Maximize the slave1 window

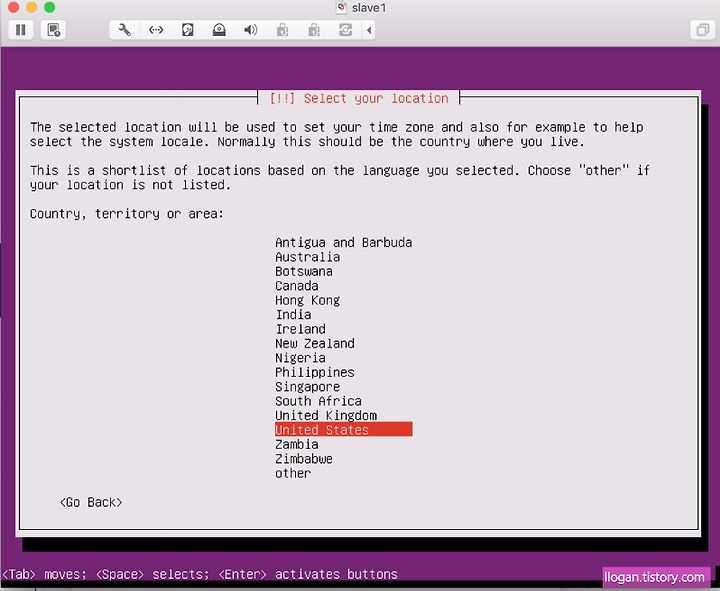tap(50, 7)
